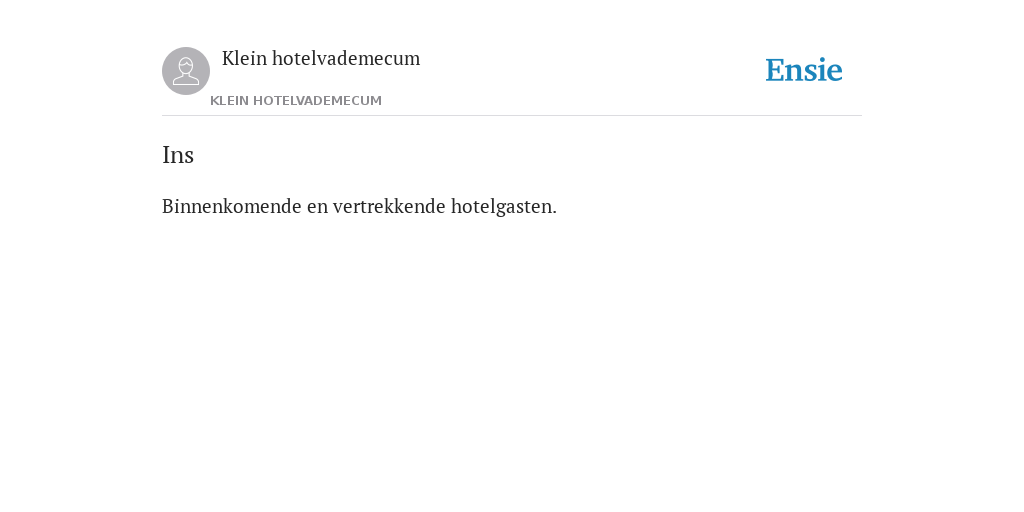This screenshot has height=512, width=1024.
Task: Click KLEIN in the gray uppercase label
Action: pos(229,101)
